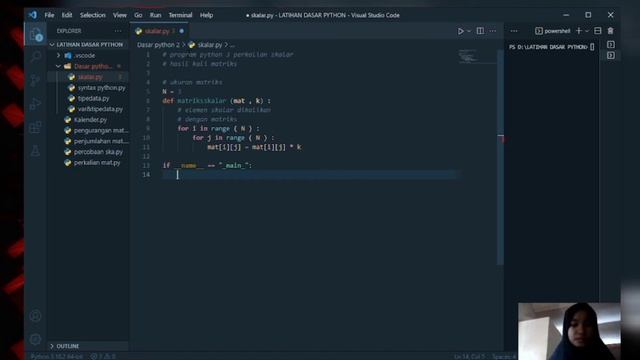
Task: Click Dasar python 2 breadcrumb
Action: tap(158, 45)
